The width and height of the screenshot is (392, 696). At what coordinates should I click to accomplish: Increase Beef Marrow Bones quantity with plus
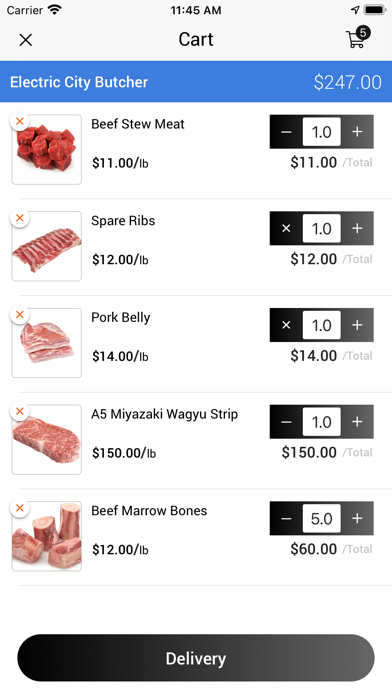357,518
